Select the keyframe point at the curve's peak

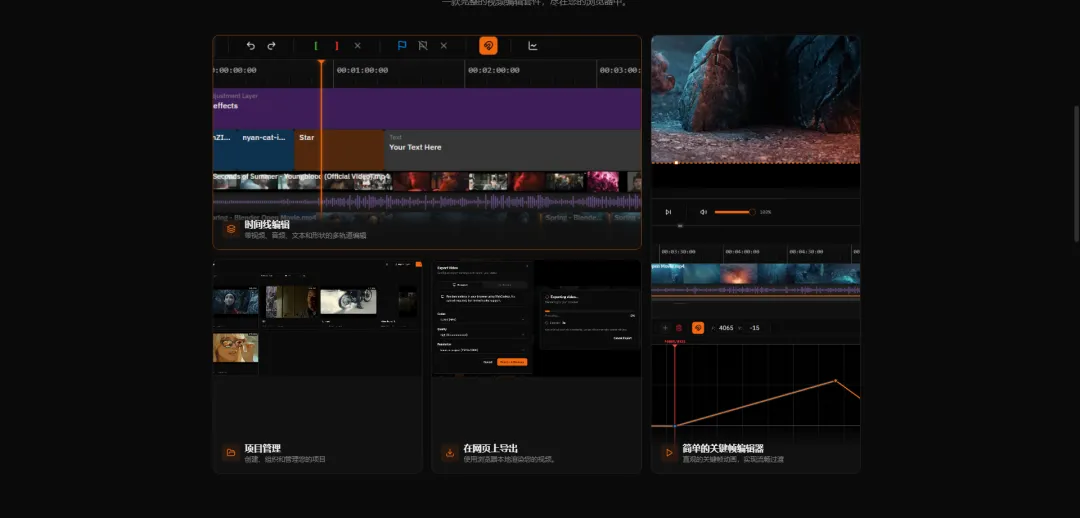click(835, 380)
